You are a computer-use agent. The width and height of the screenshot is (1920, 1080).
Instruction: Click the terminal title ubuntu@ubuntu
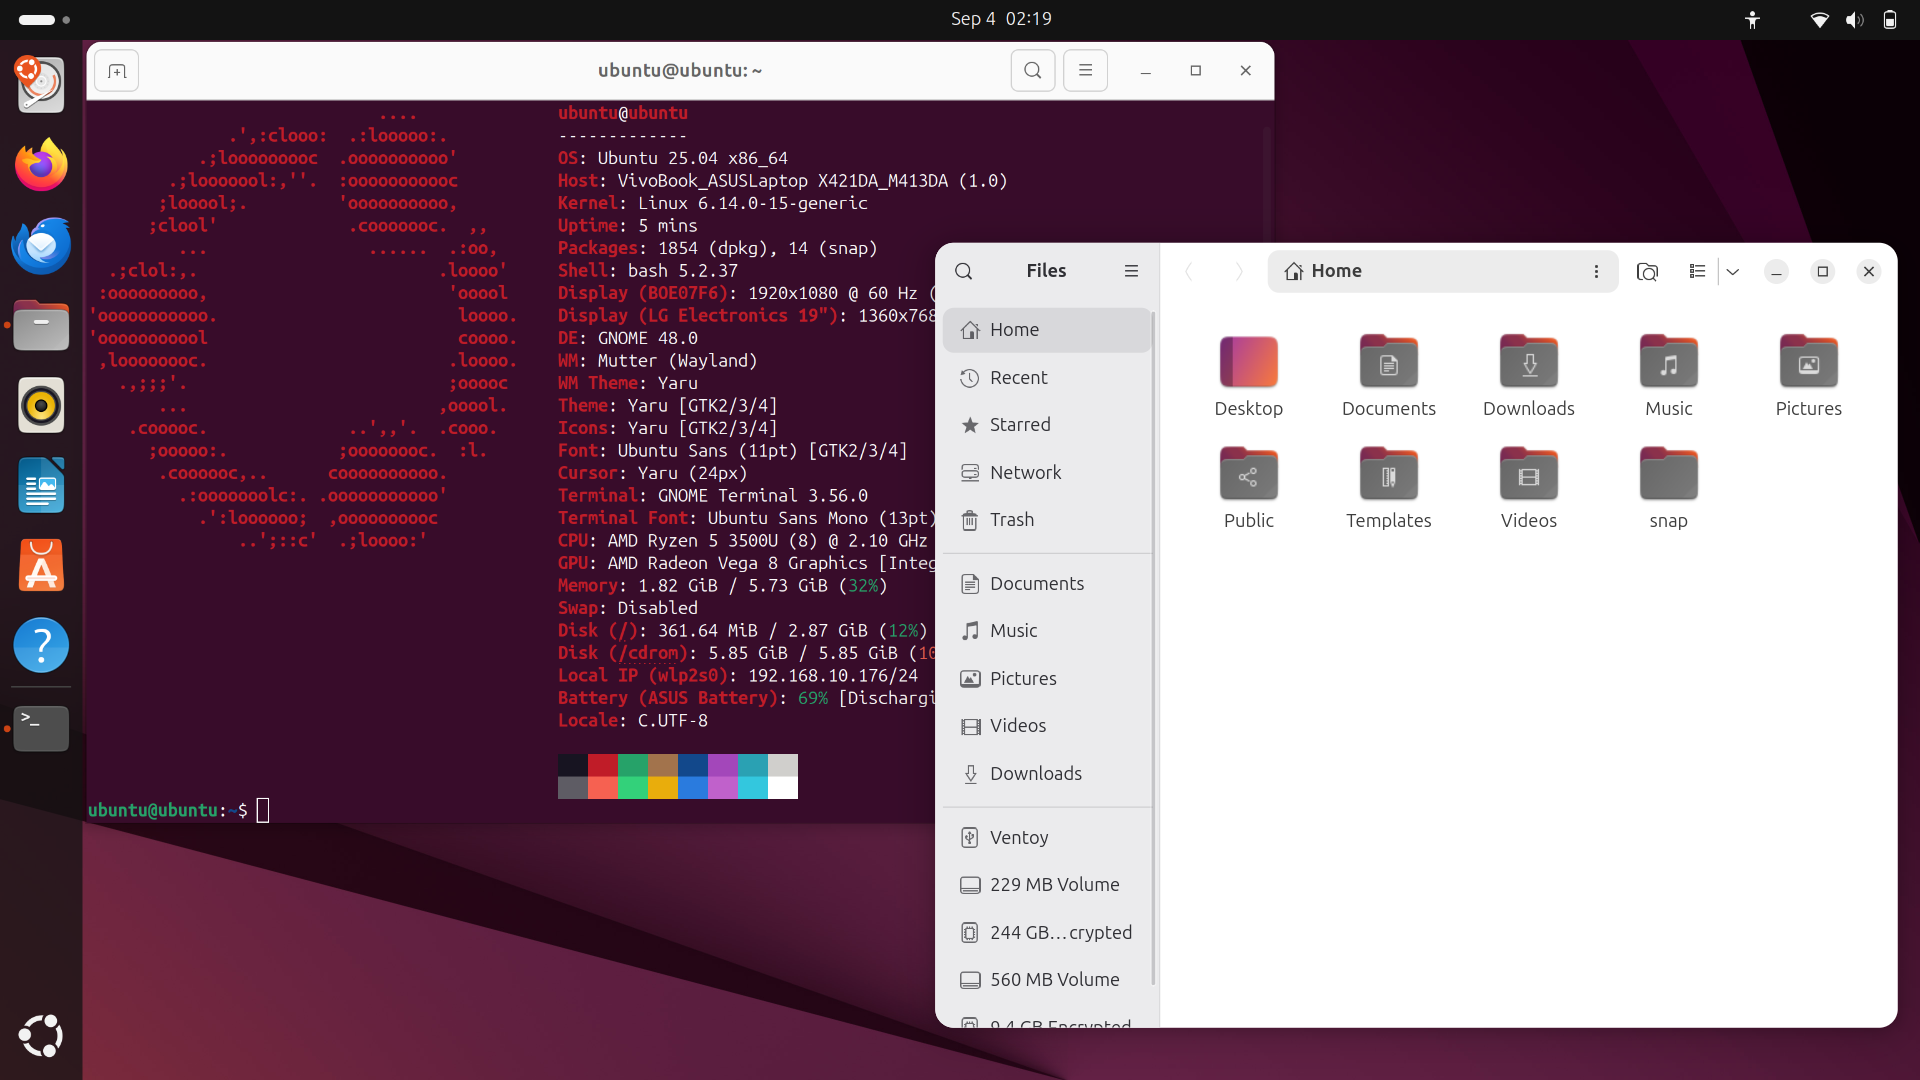[x=680, y=71]
